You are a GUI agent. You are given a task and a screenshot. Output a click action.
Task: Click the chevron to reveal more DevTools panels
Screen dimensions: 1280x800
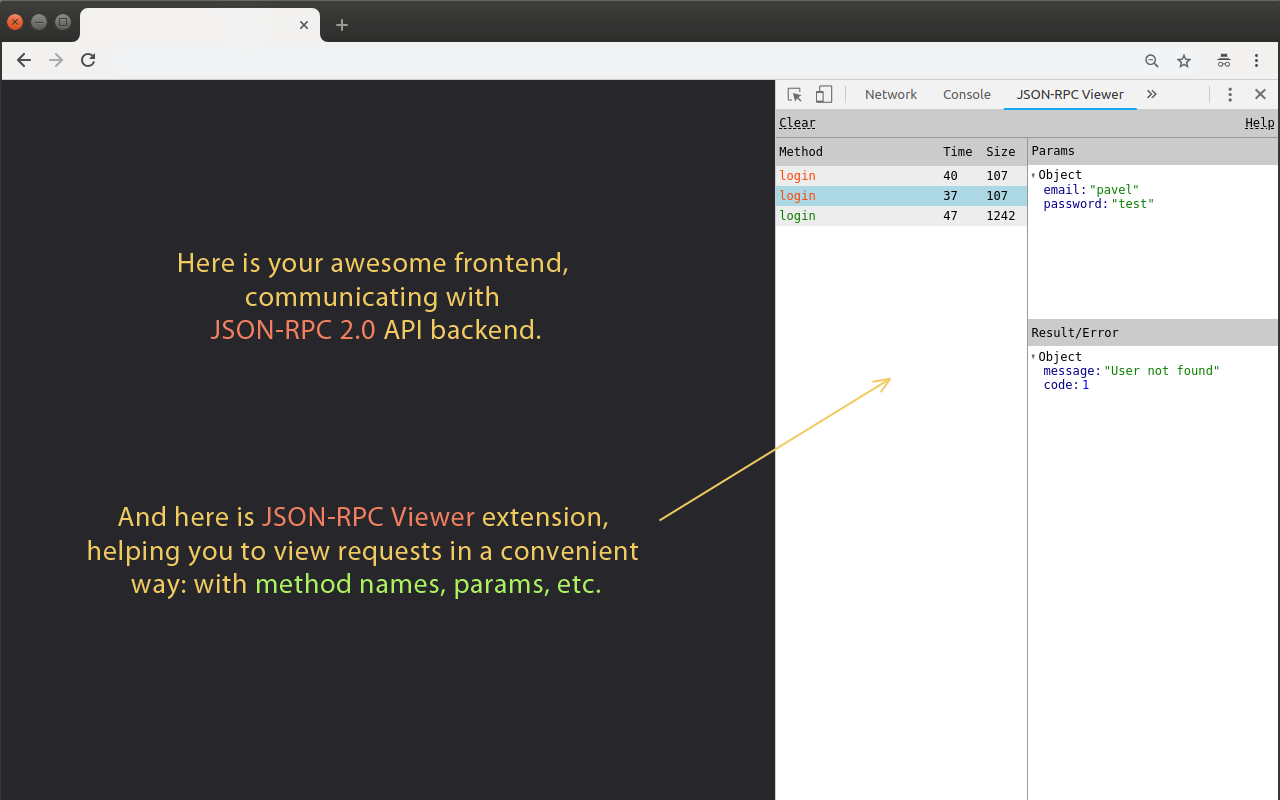1151,93
